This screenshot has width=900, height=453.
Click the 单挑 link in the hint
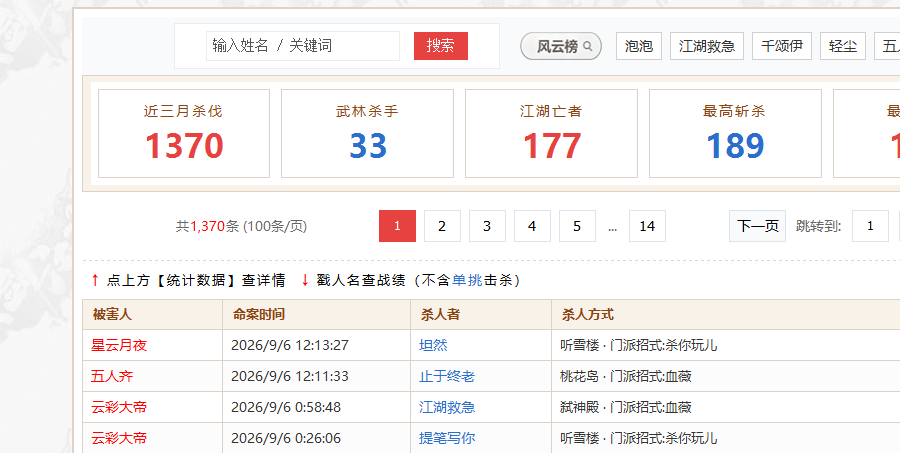click(467, 280)
